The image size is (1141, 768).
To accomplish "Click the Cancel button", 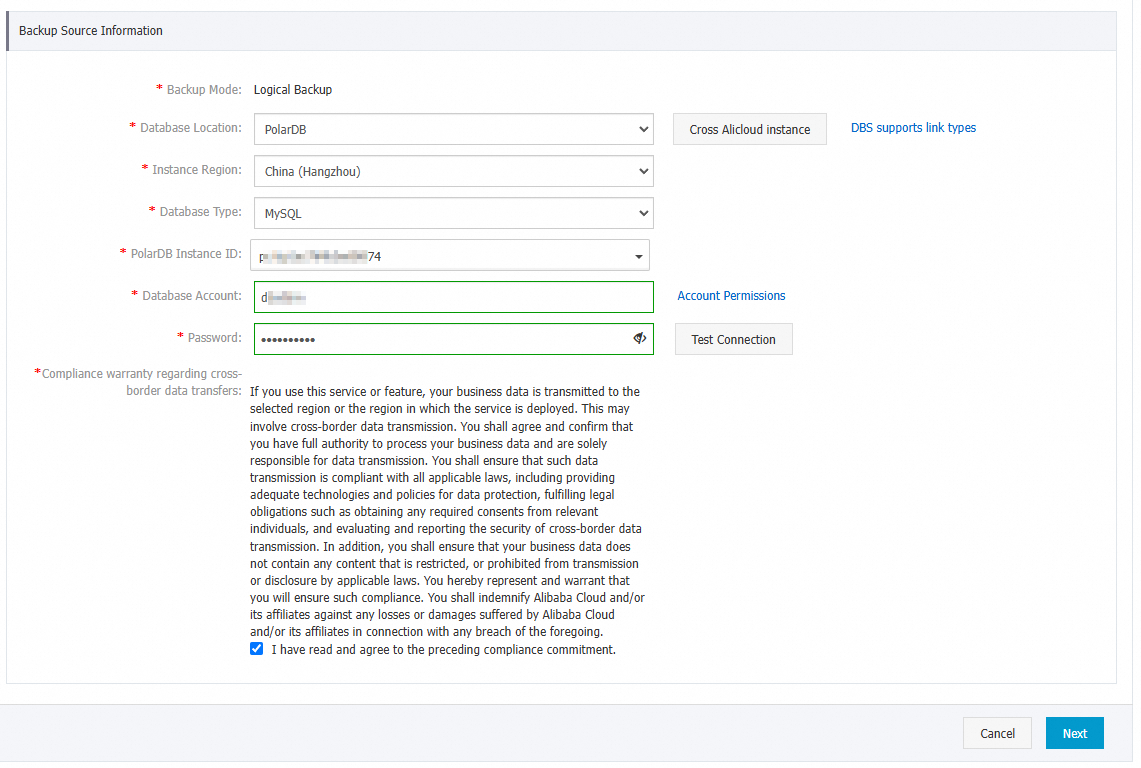I will pyautogui.click(x=997, y=733).
